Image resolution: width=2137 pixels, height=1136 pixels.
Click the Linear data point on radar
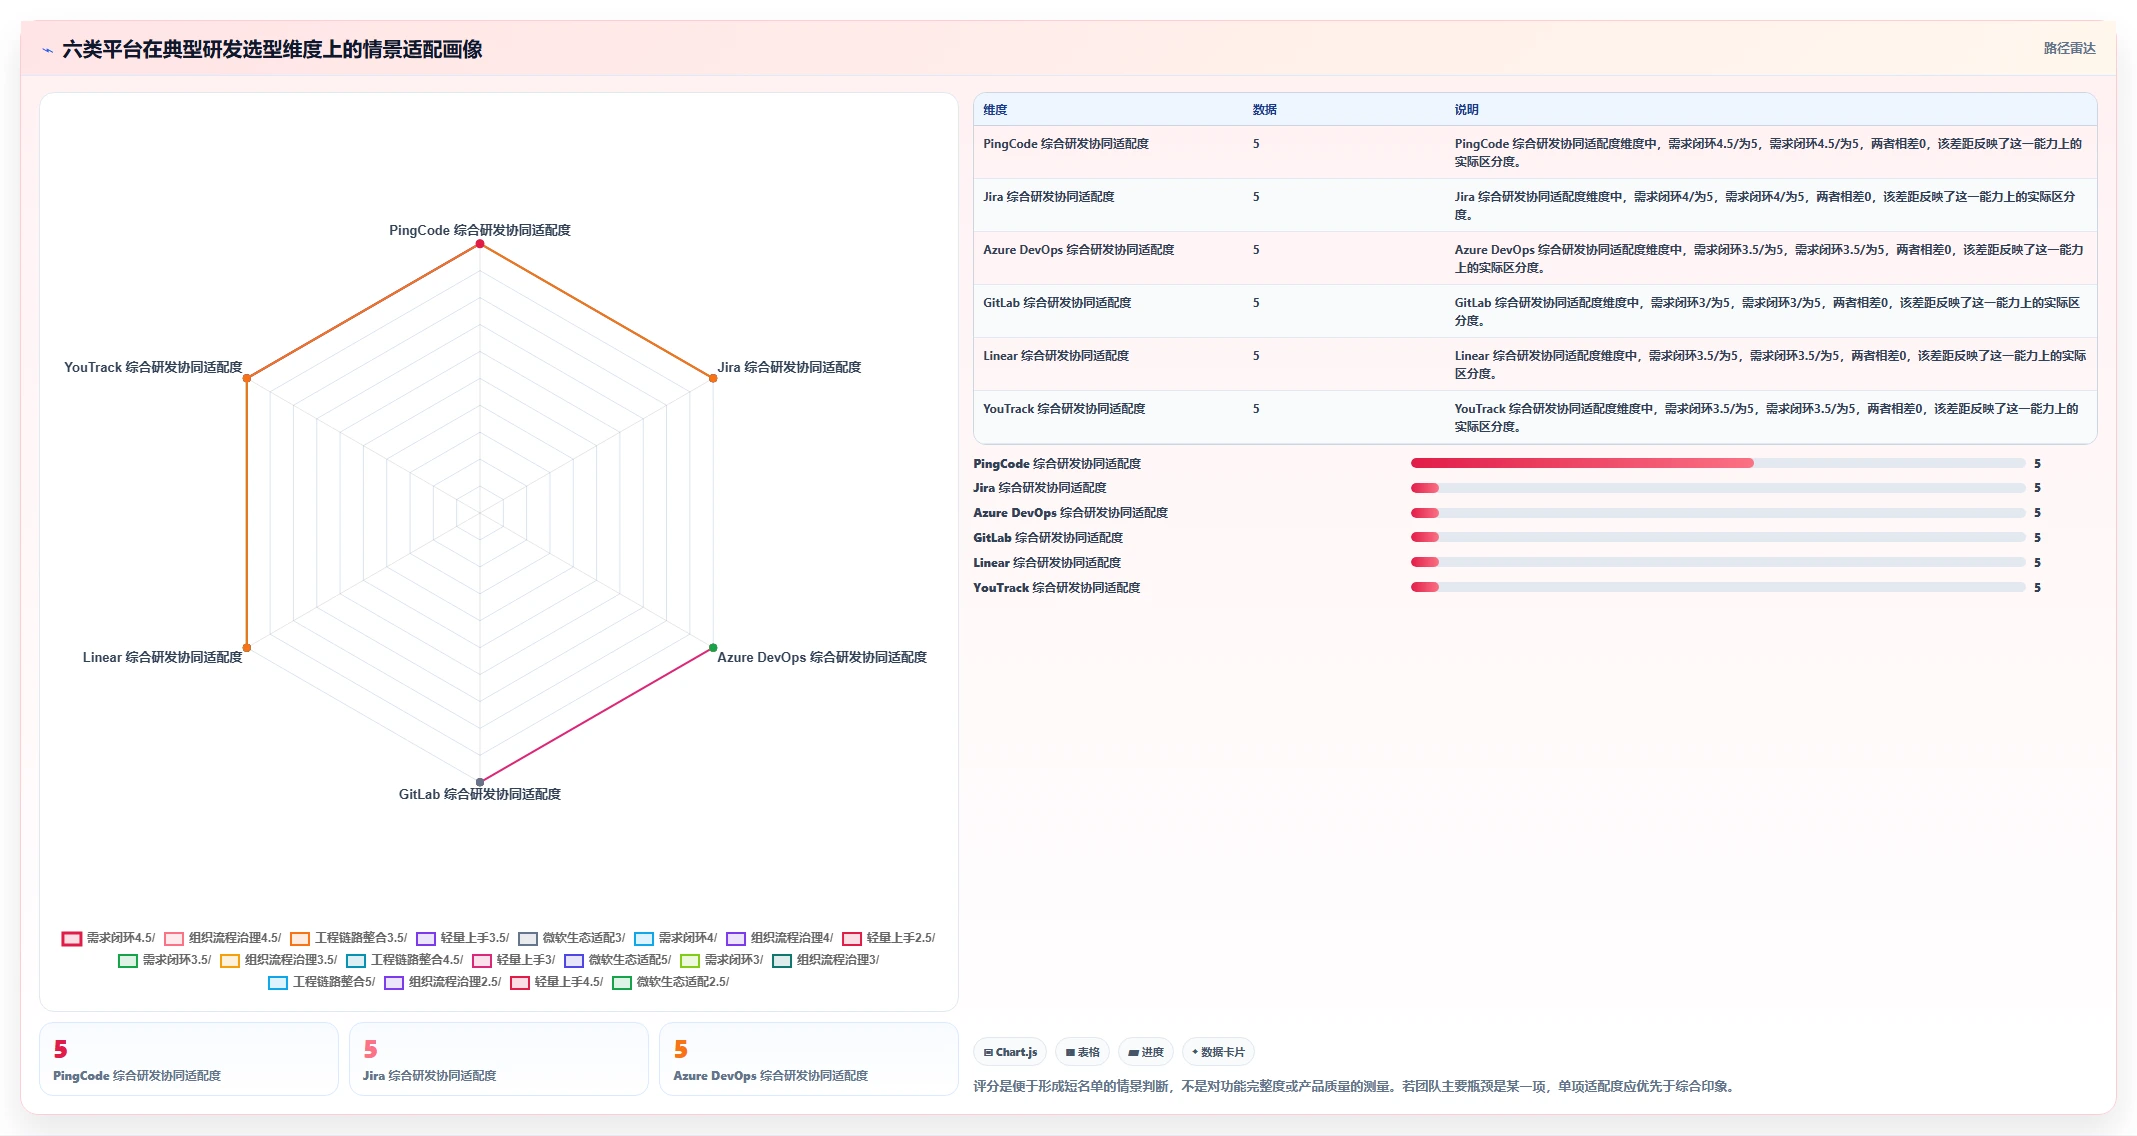coord(247,648)
